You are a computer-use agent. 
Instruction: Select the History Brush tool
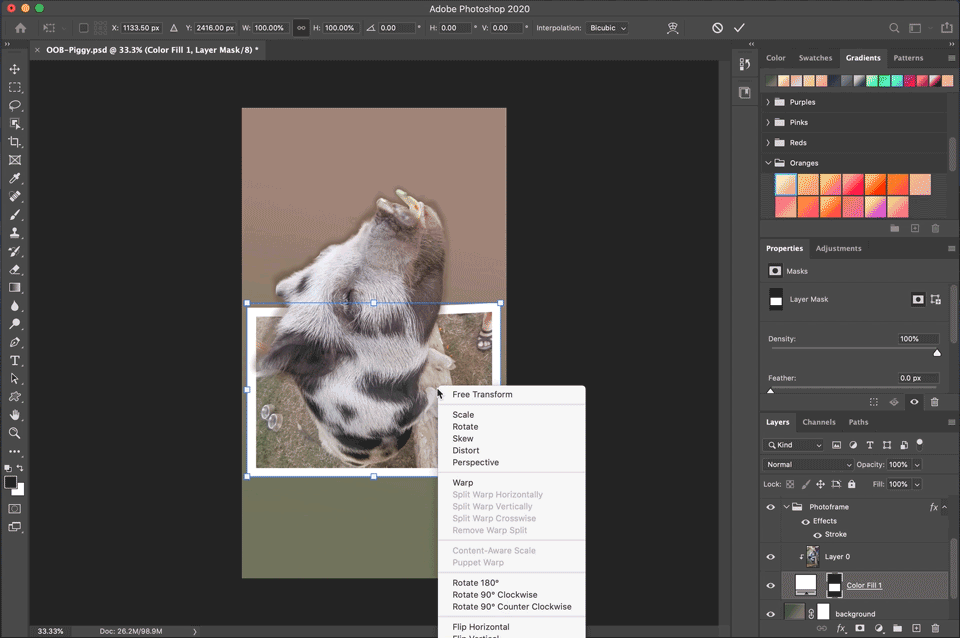15,251
